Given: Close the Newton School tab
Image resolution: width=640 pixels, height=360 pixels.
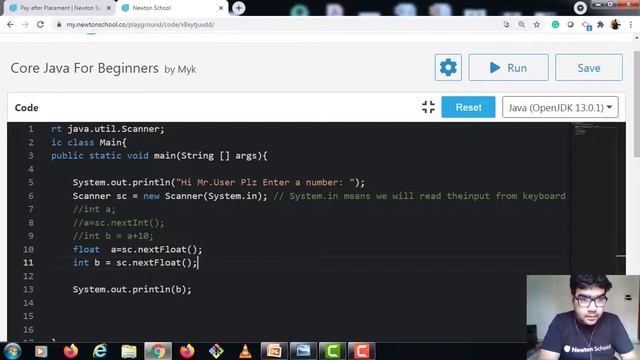Looking at the screenshot, I should [221, 8].
